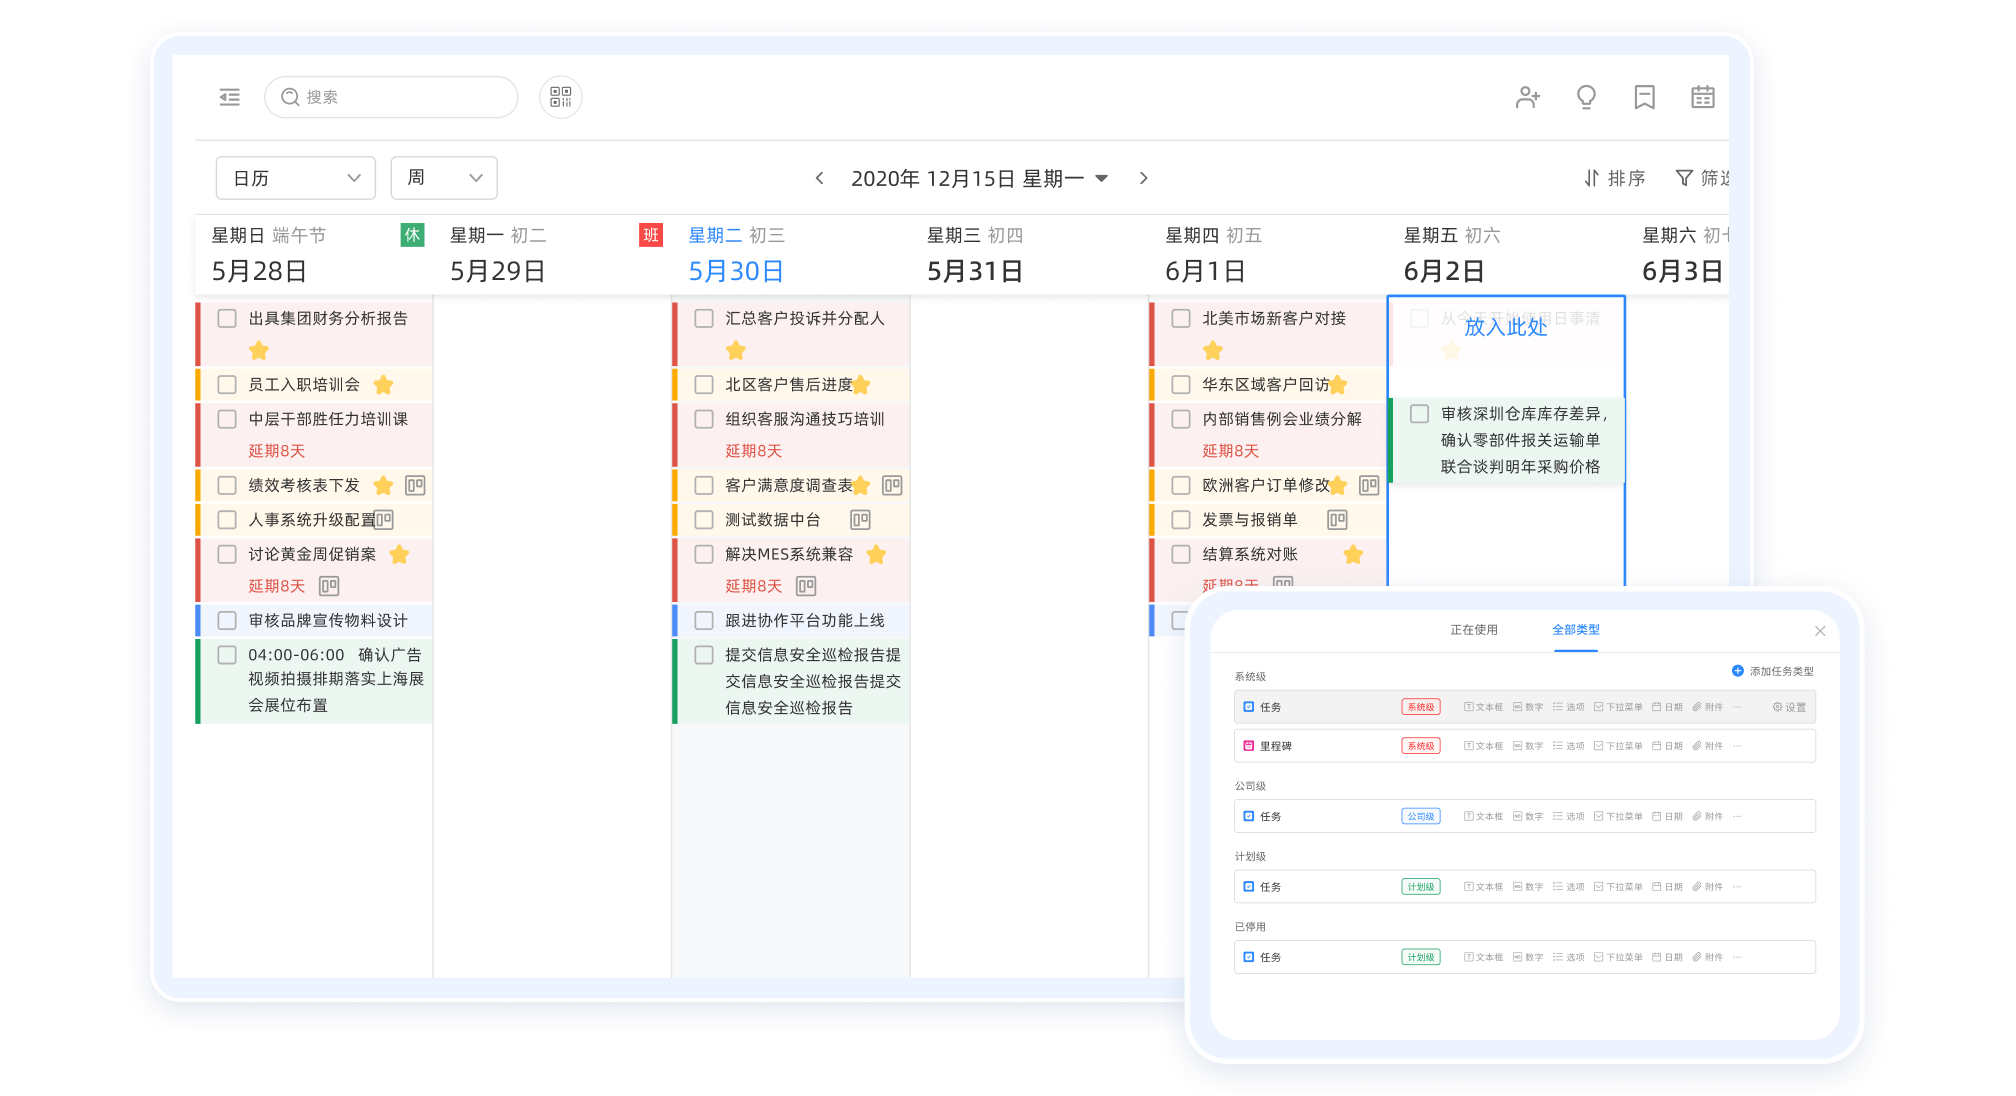This screenshot has height=1096, width=2016.
Task: Click 系统级 red tag on 任务 row
Action: [x=1421, y=707]
